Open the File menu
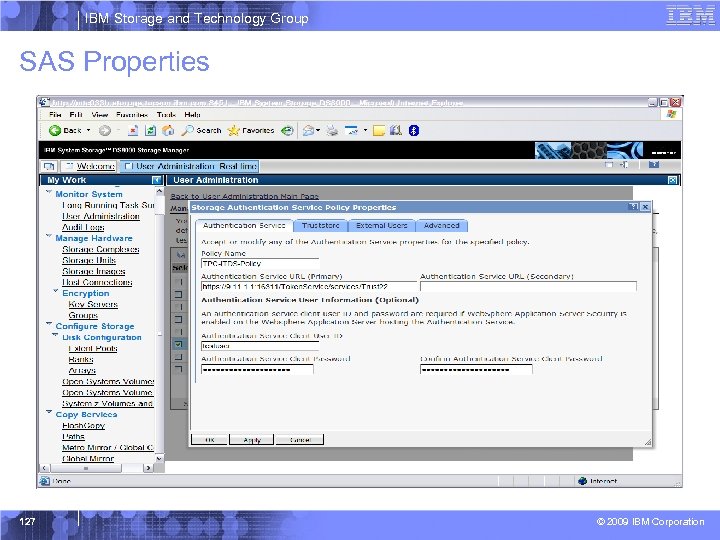This screenshot has height=540, width=720. pos(55,114)
